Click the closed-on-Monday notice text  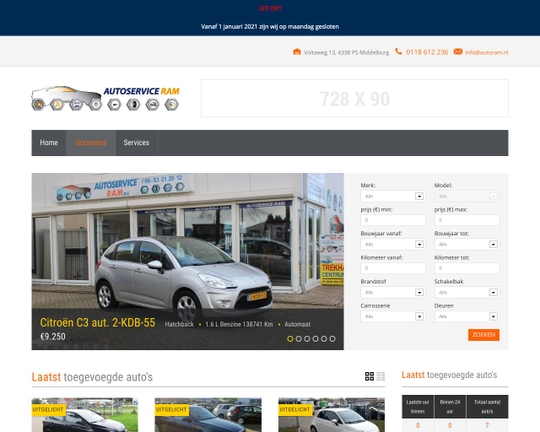coord(270,27)
